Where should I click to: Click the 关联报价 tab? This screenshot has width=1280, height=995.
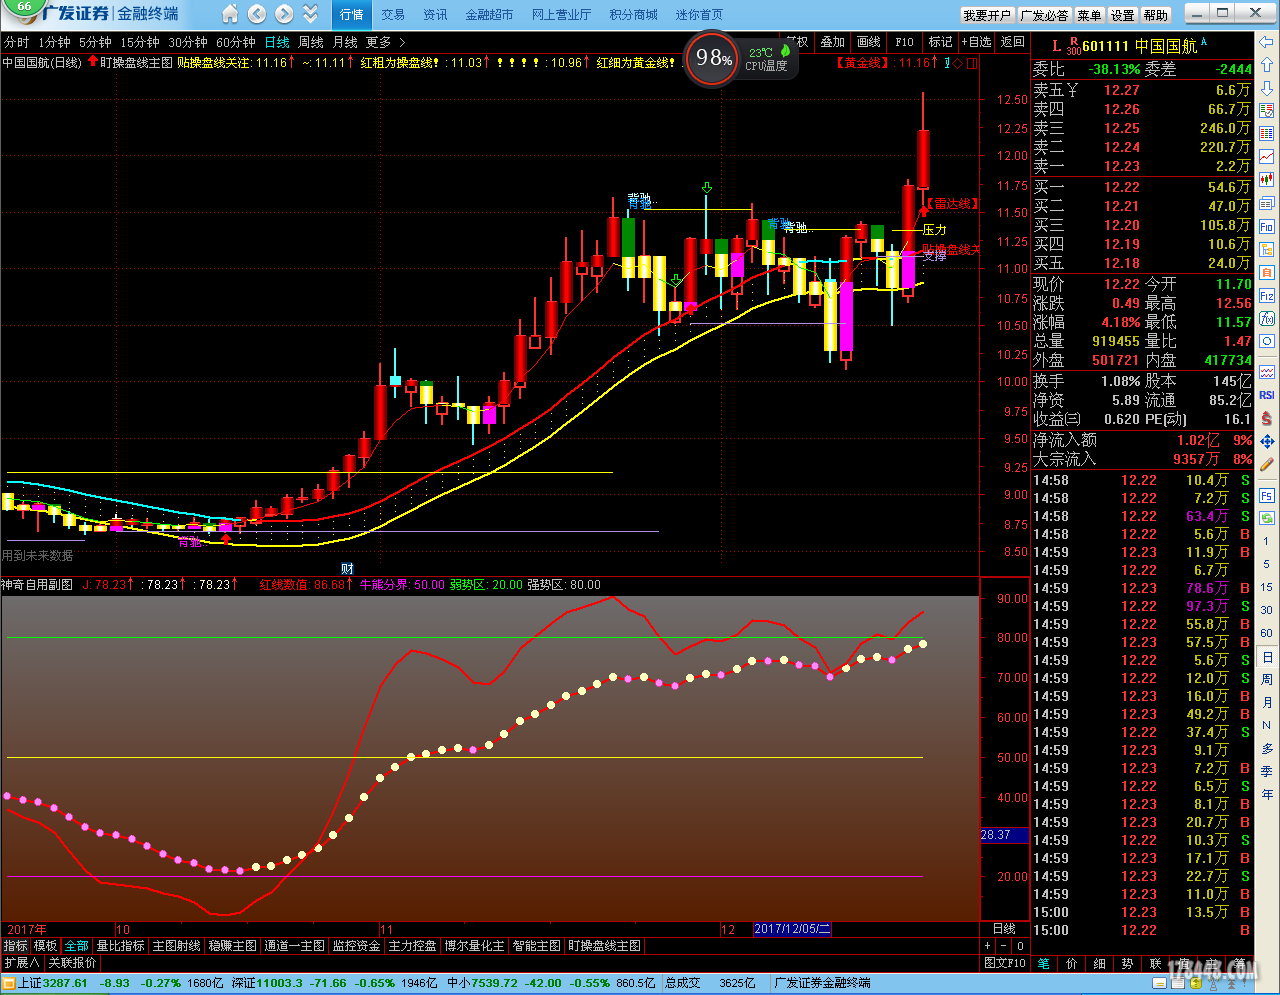[x=73, y=962]
